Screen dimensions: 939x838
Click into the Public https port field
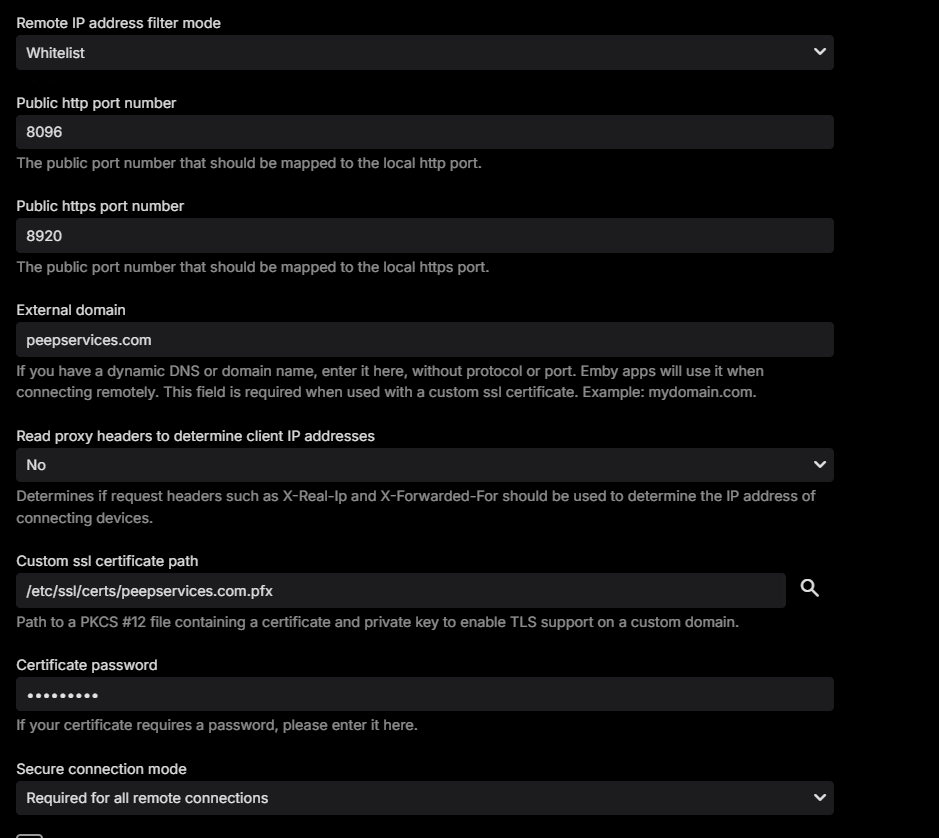[424, 236]
